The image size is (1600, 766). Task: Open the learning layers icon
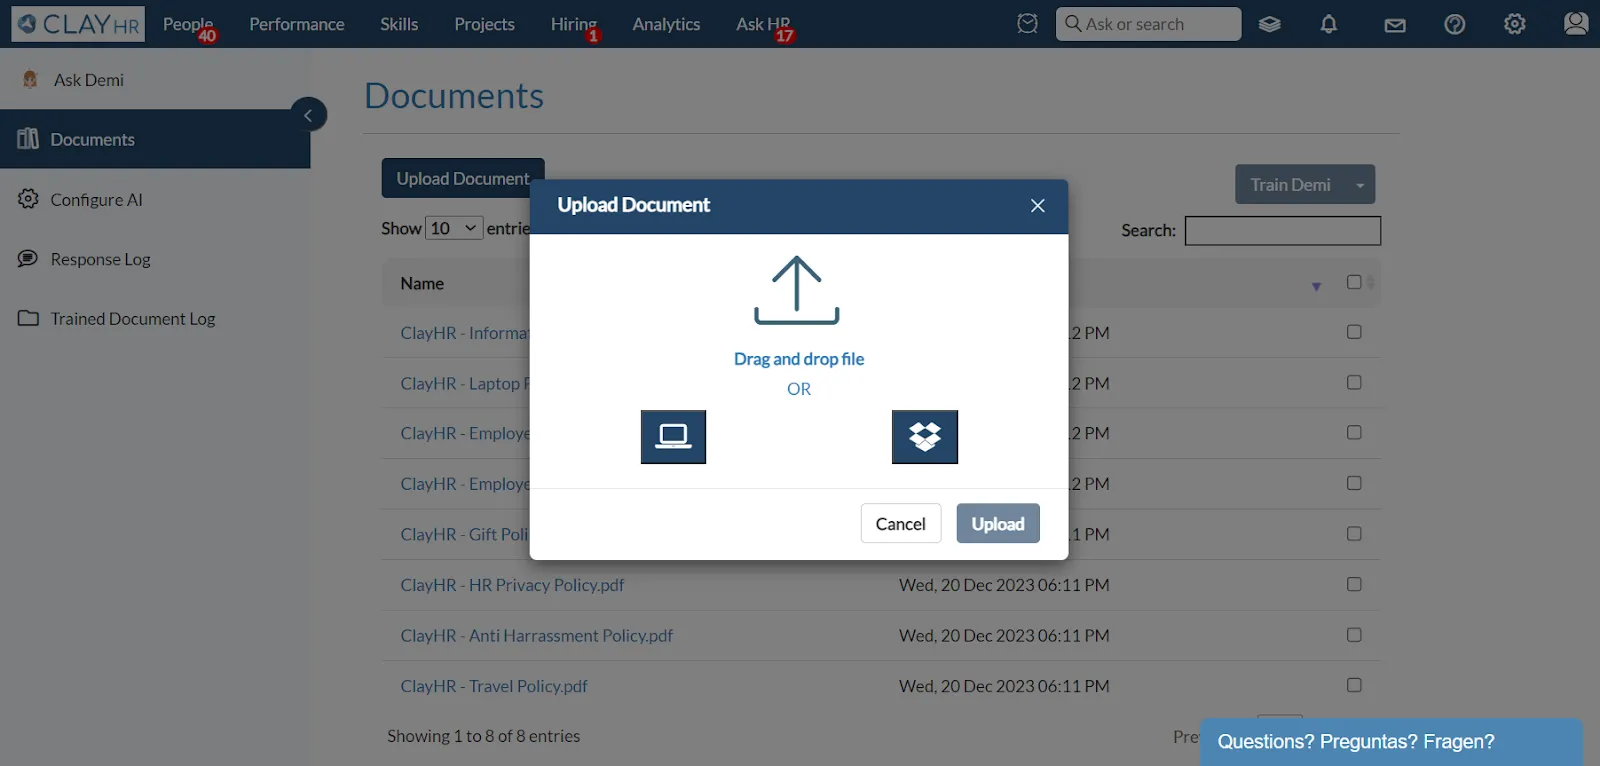point(1269,24)
